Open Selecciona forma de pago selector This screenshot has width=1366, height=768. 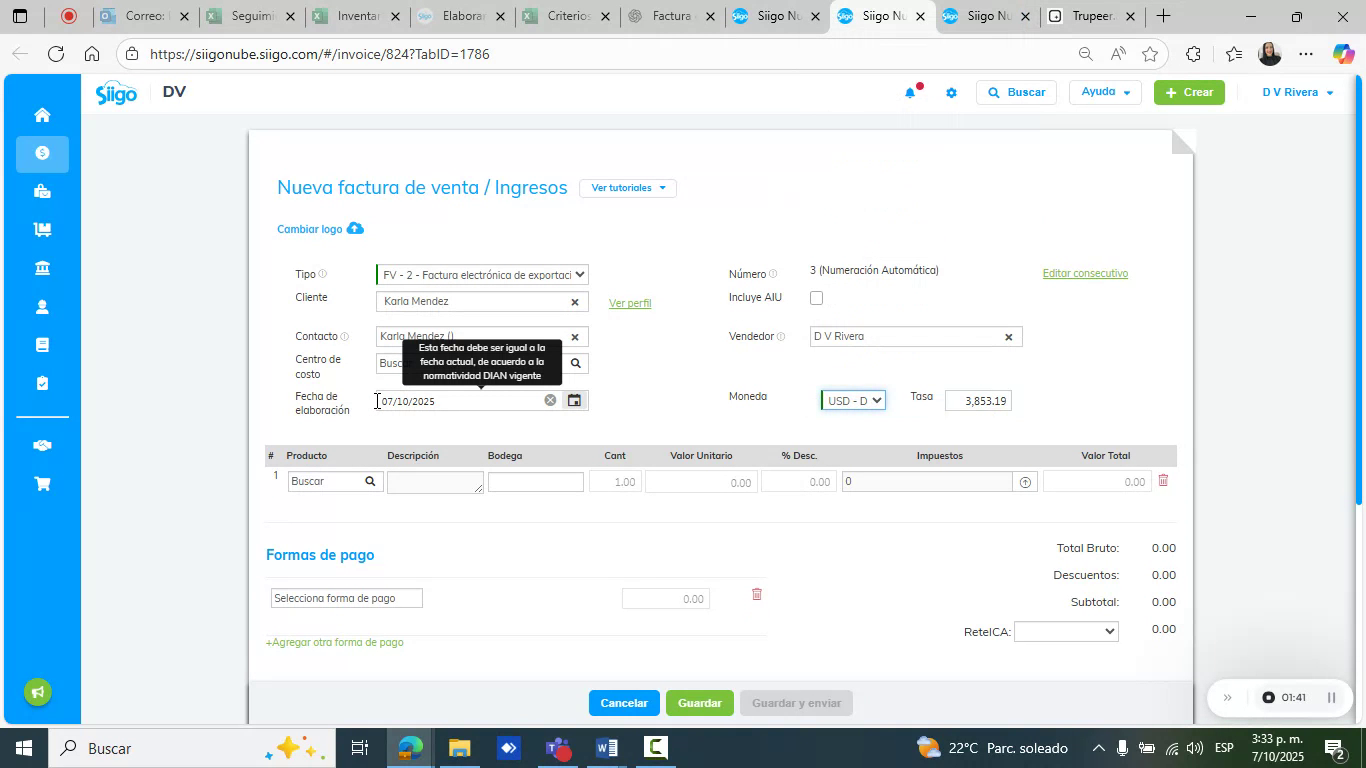pos(346,598)
